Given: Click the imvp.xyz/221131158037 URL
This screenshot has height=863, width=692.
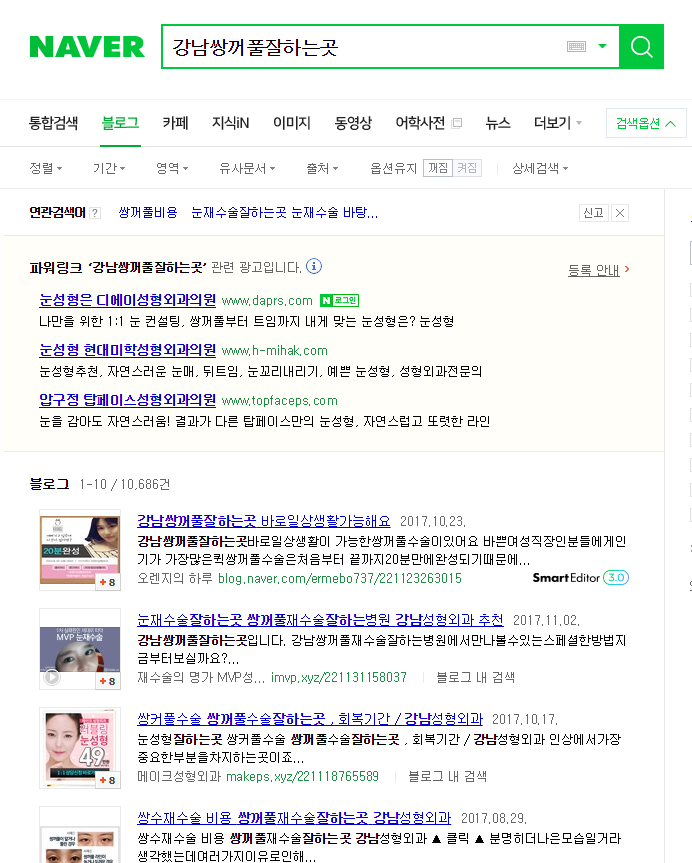Looking at the screenshot, I should 339,678.
